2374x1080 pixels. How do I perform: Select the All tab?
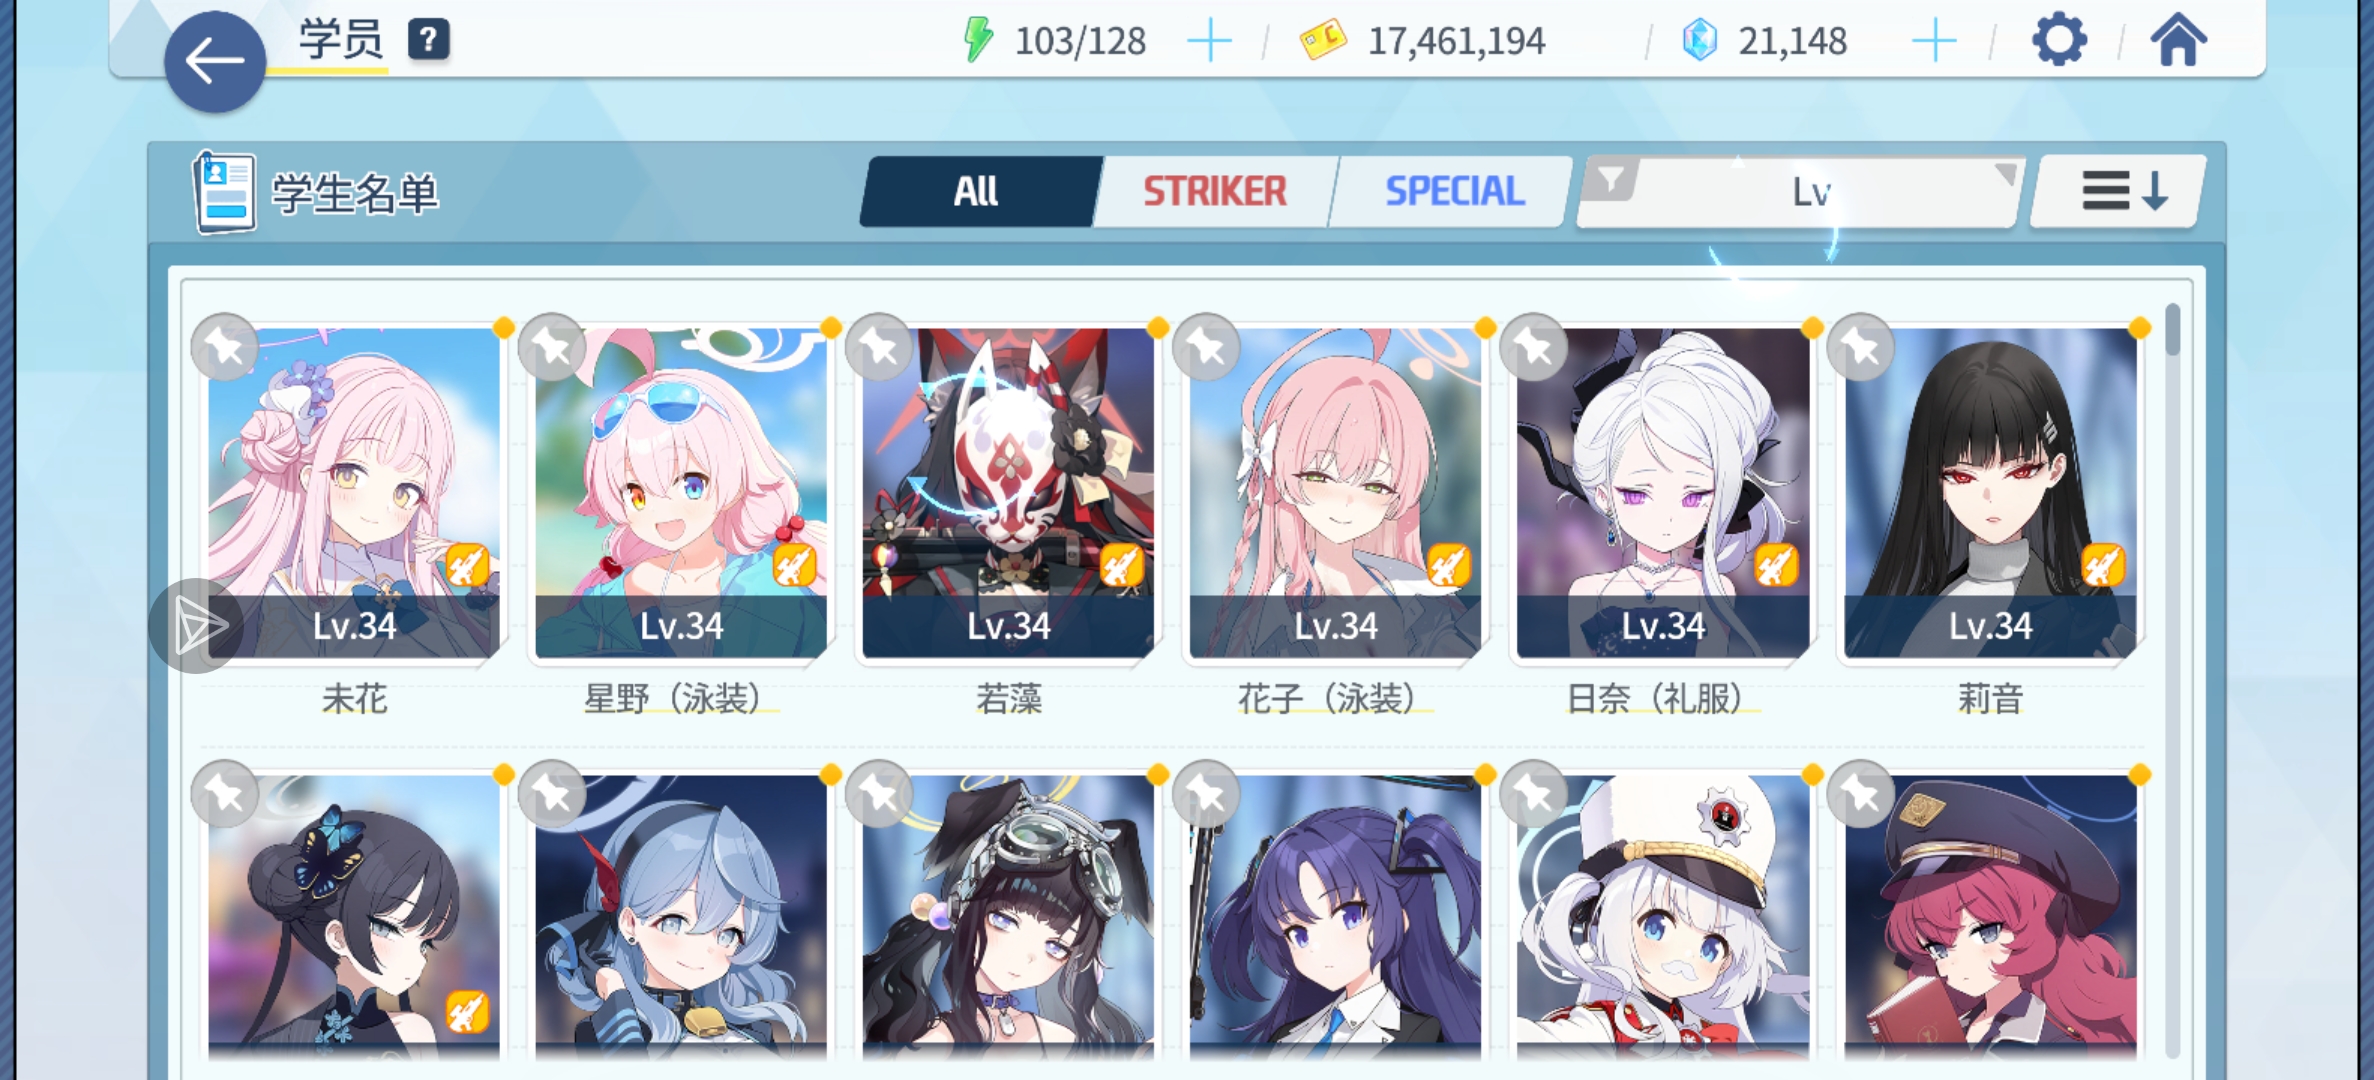pos(979,191)
